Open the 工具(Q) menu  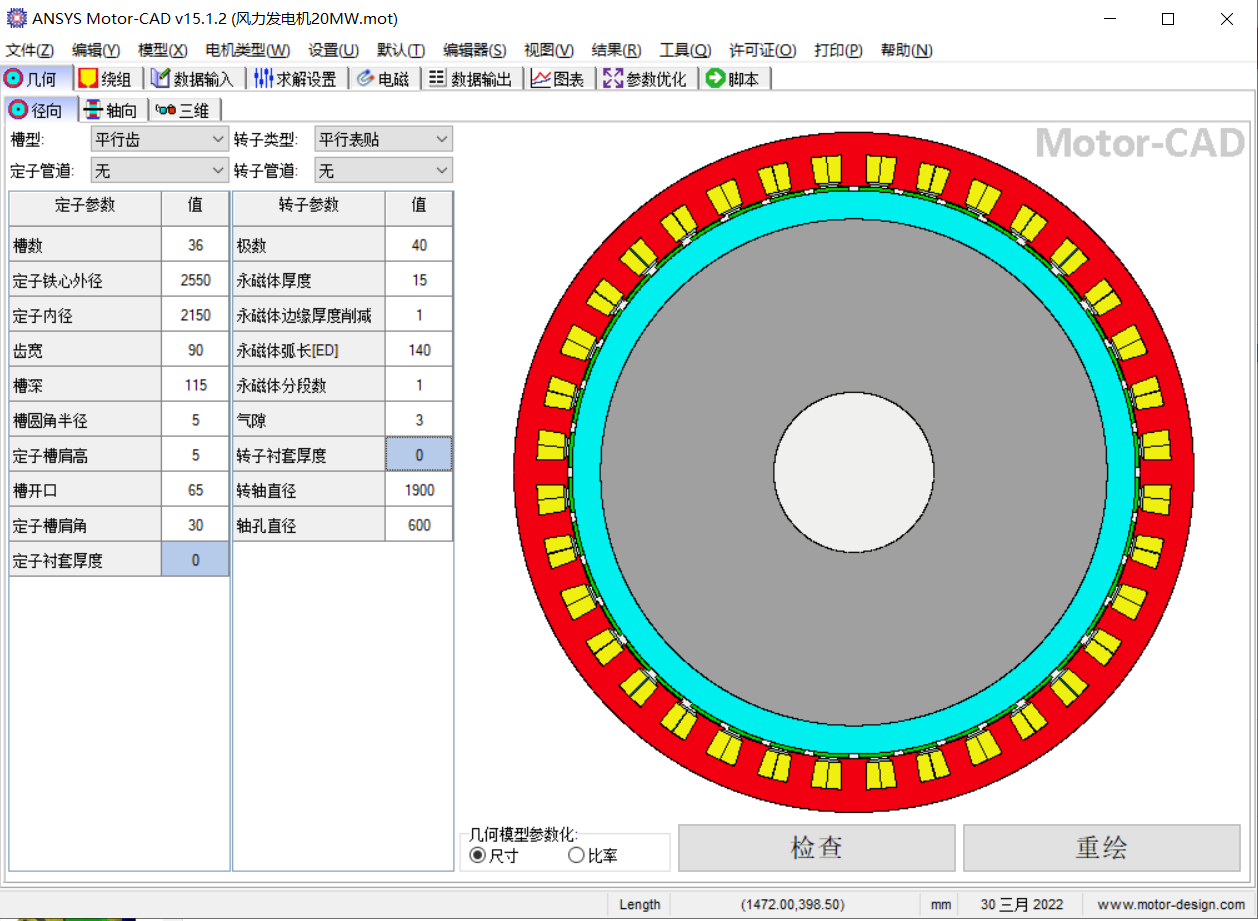685,50
